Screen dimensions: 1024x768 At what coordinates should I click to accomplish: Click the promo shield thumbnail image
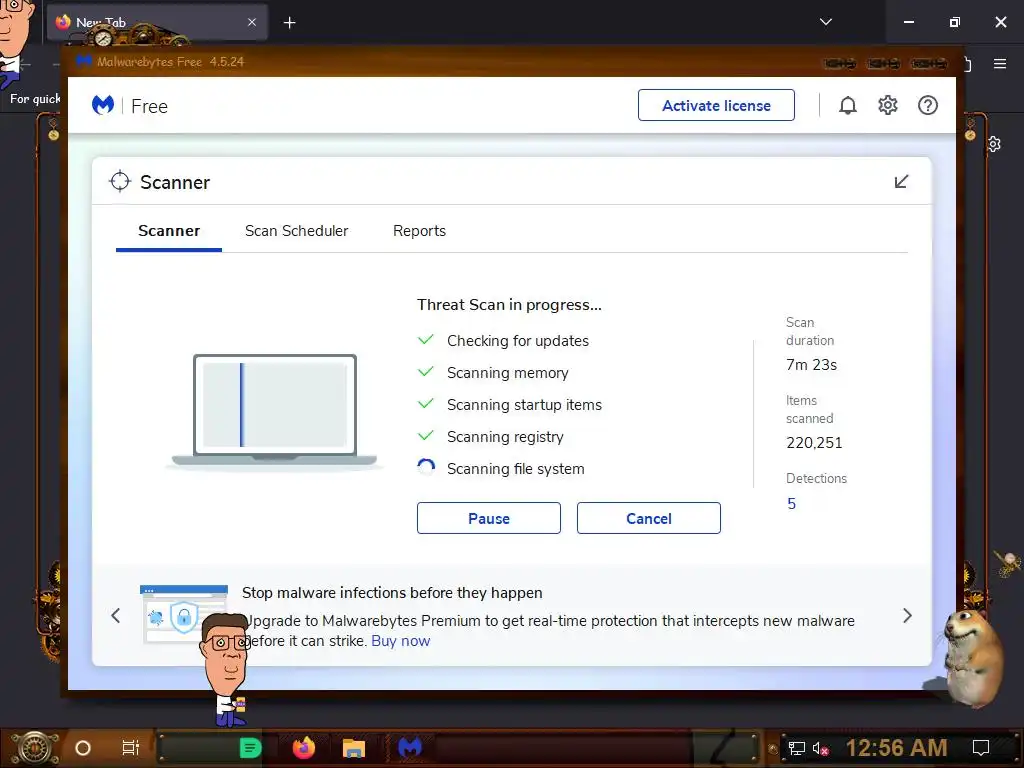pos(184,614)
